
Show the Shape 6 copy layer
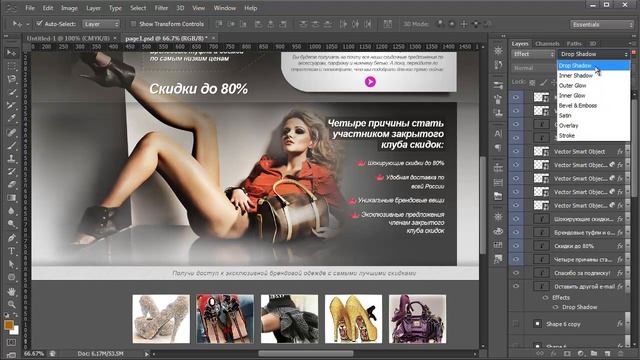[516, 324]
